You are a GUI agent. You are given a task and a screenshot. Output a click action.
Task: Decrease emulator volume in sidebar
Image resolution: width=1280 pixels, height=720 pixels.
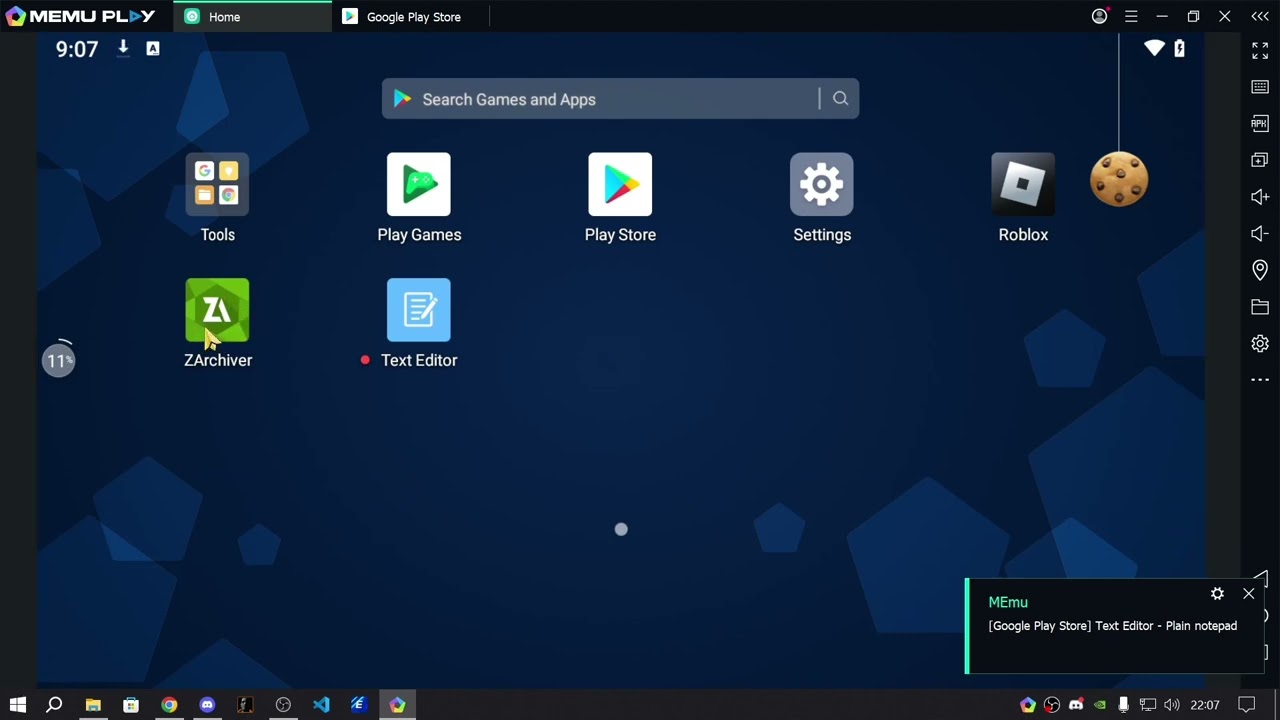click(x=1260, y=233)
